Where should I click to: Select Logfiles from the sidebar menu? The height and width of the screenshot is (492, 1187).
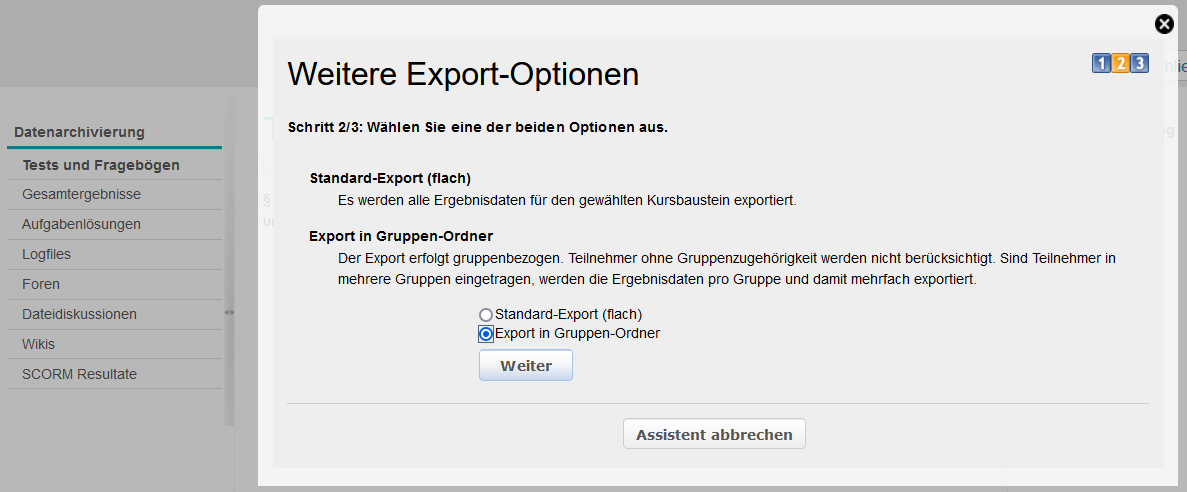(46, 254)
